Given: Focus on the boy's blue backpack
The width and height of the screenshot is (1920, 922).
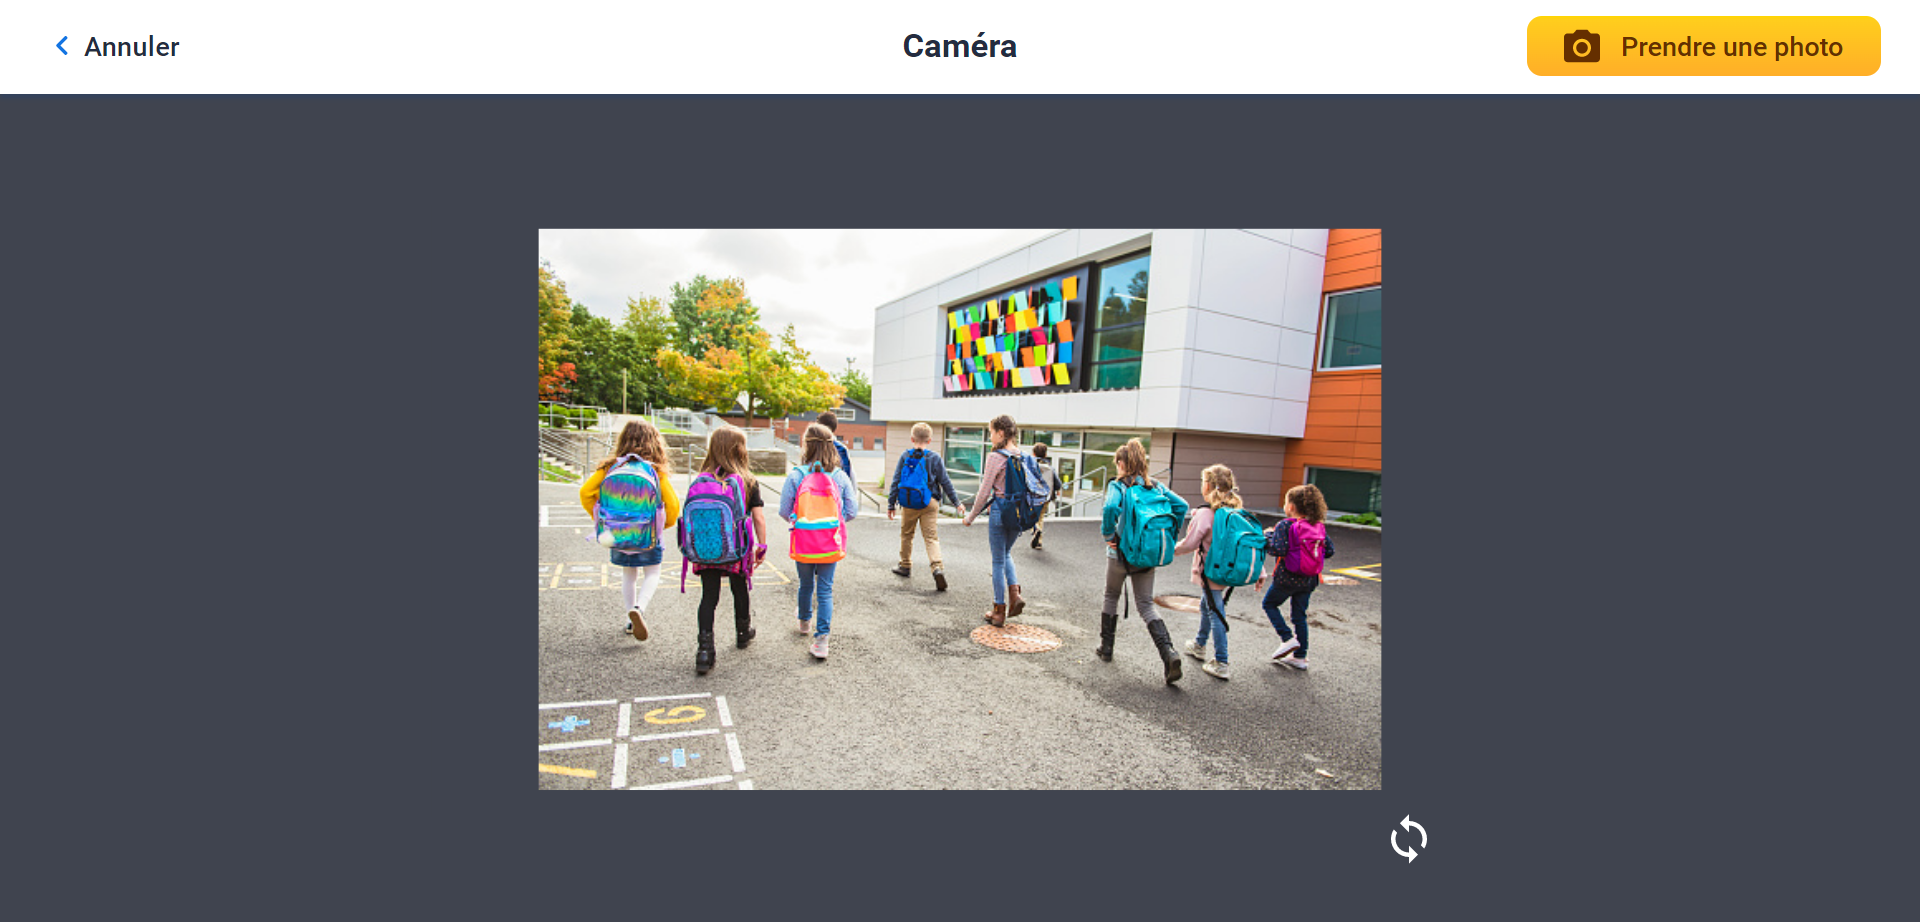Looking at the screenshot, I should pos(915,481).
